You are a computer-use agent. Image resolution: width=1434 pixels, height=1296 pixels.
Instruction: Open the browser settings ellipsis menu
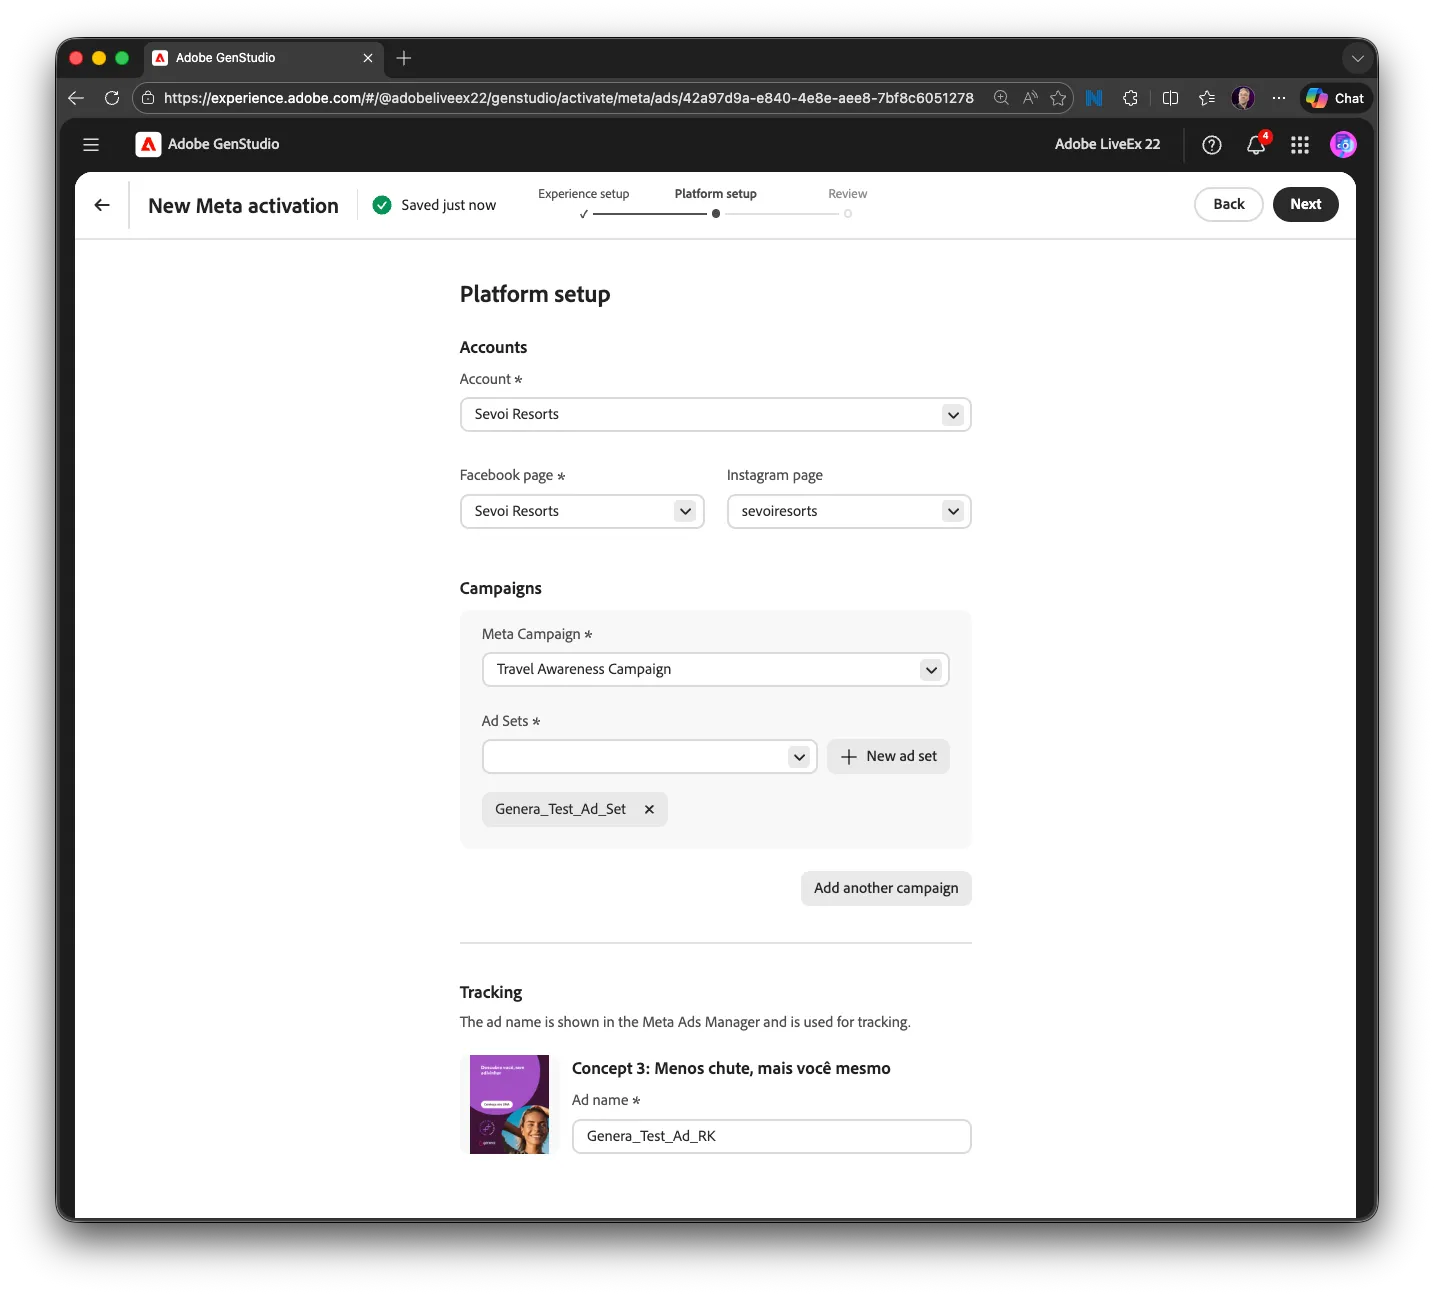click(x=1279, y=98)
